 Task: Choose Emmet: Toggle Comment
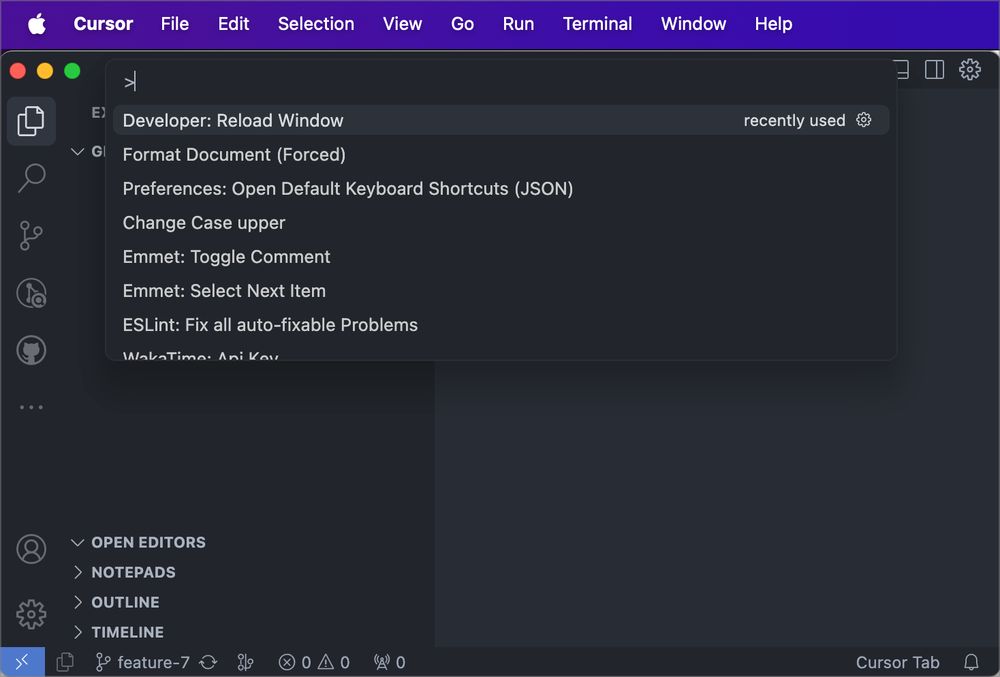501,257
